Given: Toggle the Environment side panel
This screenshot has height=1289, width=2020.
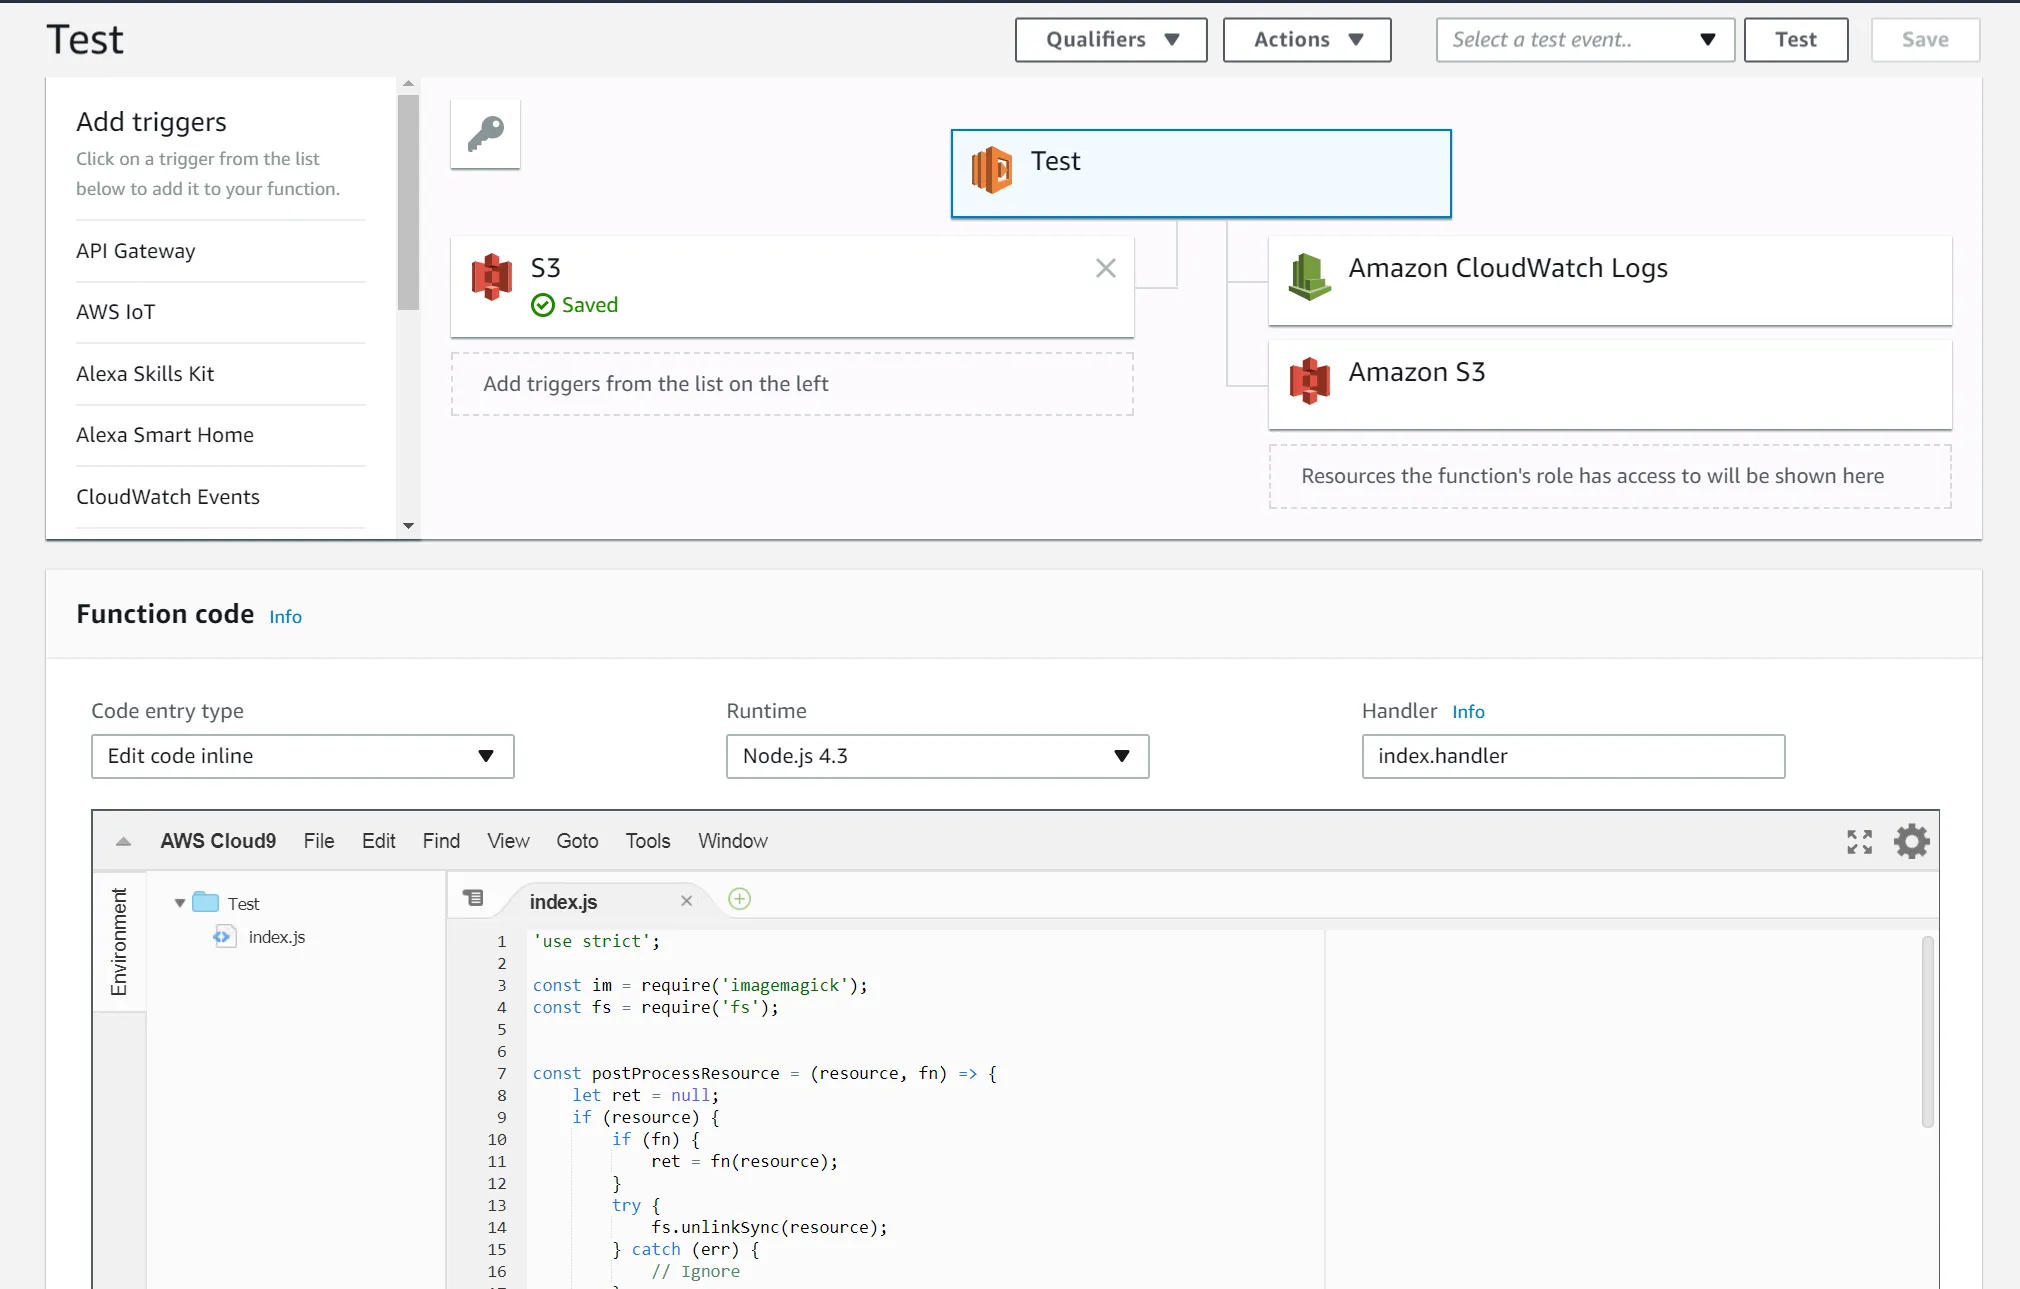Looking at the screenshot, I should point(119,941).
